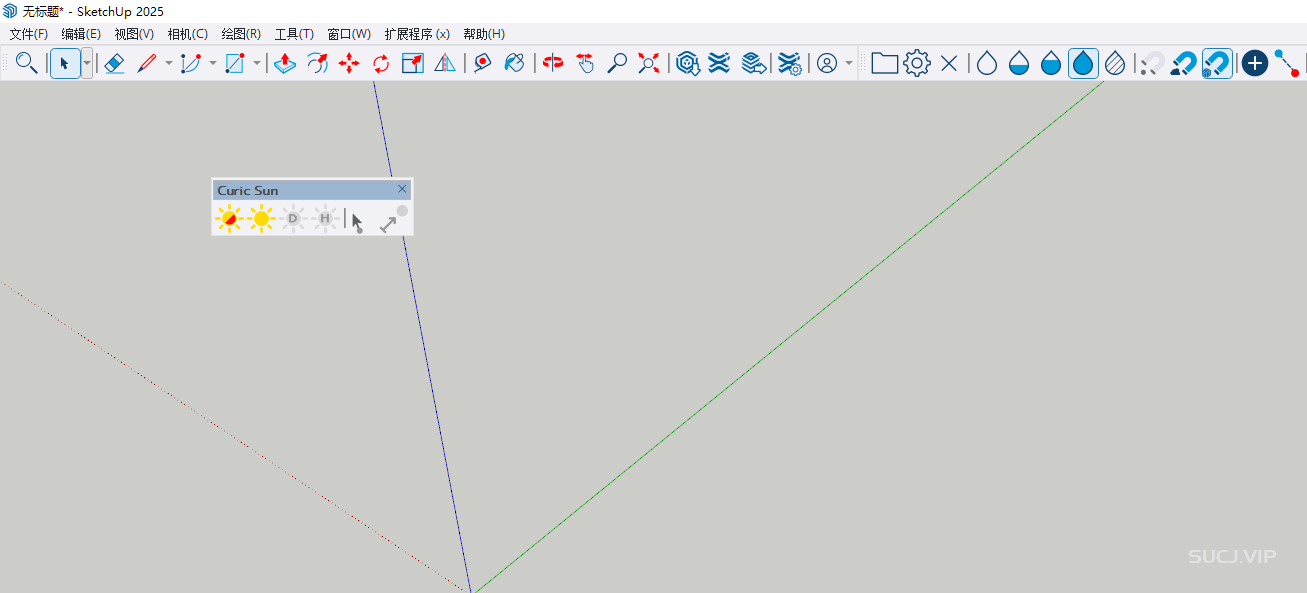Toggle the blue magnet with dots icon
The image size is (1307, 593).
click(1184, 63)
